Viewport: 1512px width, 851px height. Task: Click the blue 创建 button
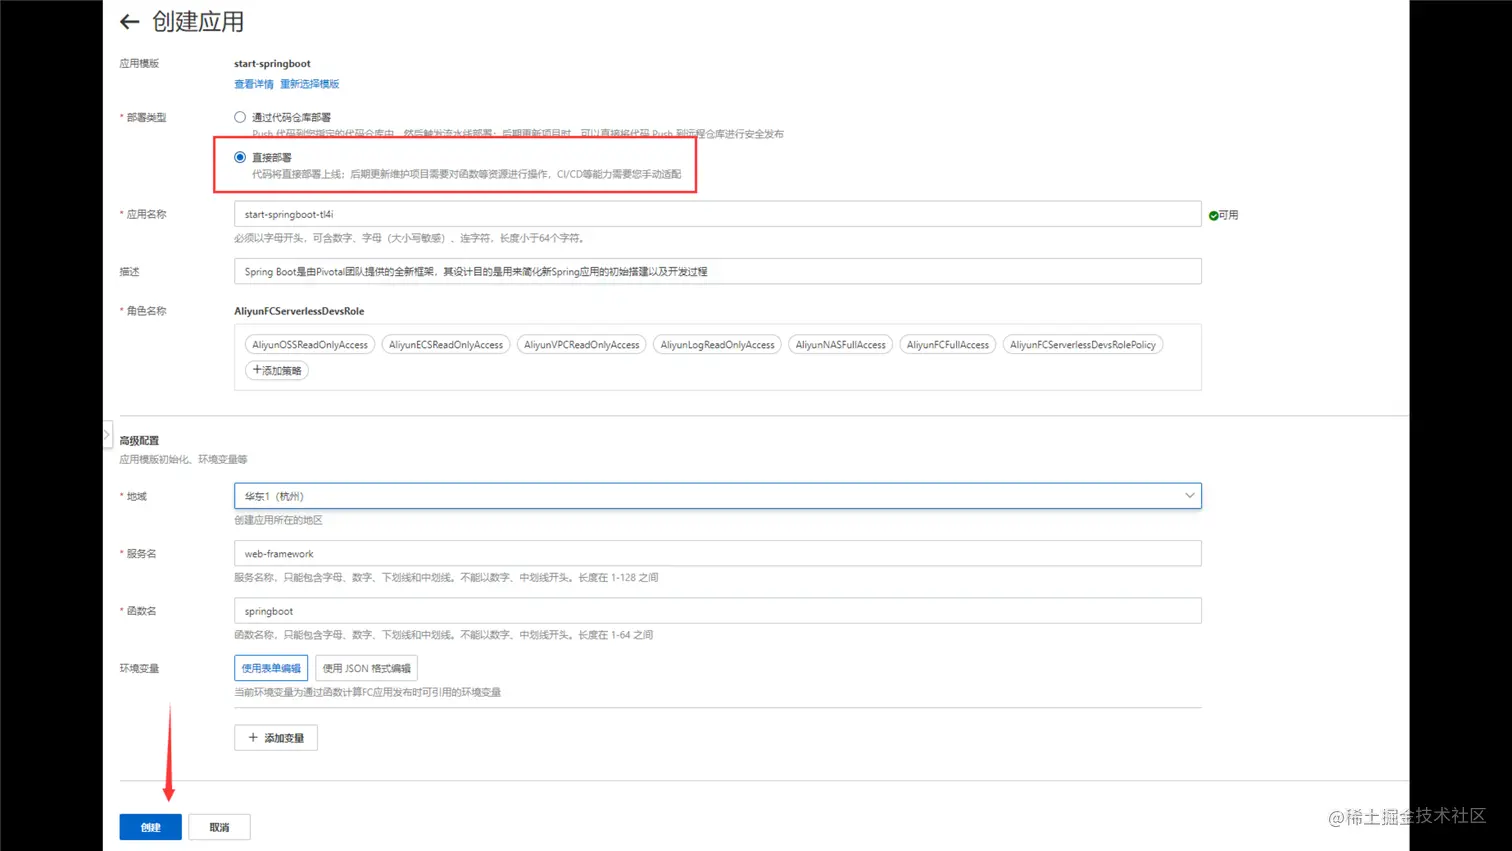coord(150,827)
